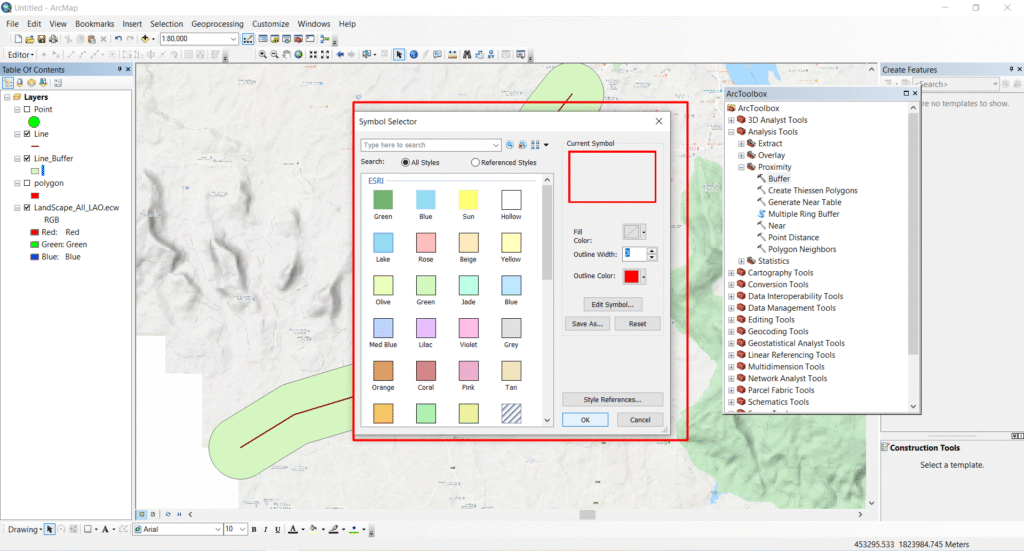This screenshot has width=1024, height=551.
Task: Select the Referenced Styles radio button
Action: pos(475,163)
